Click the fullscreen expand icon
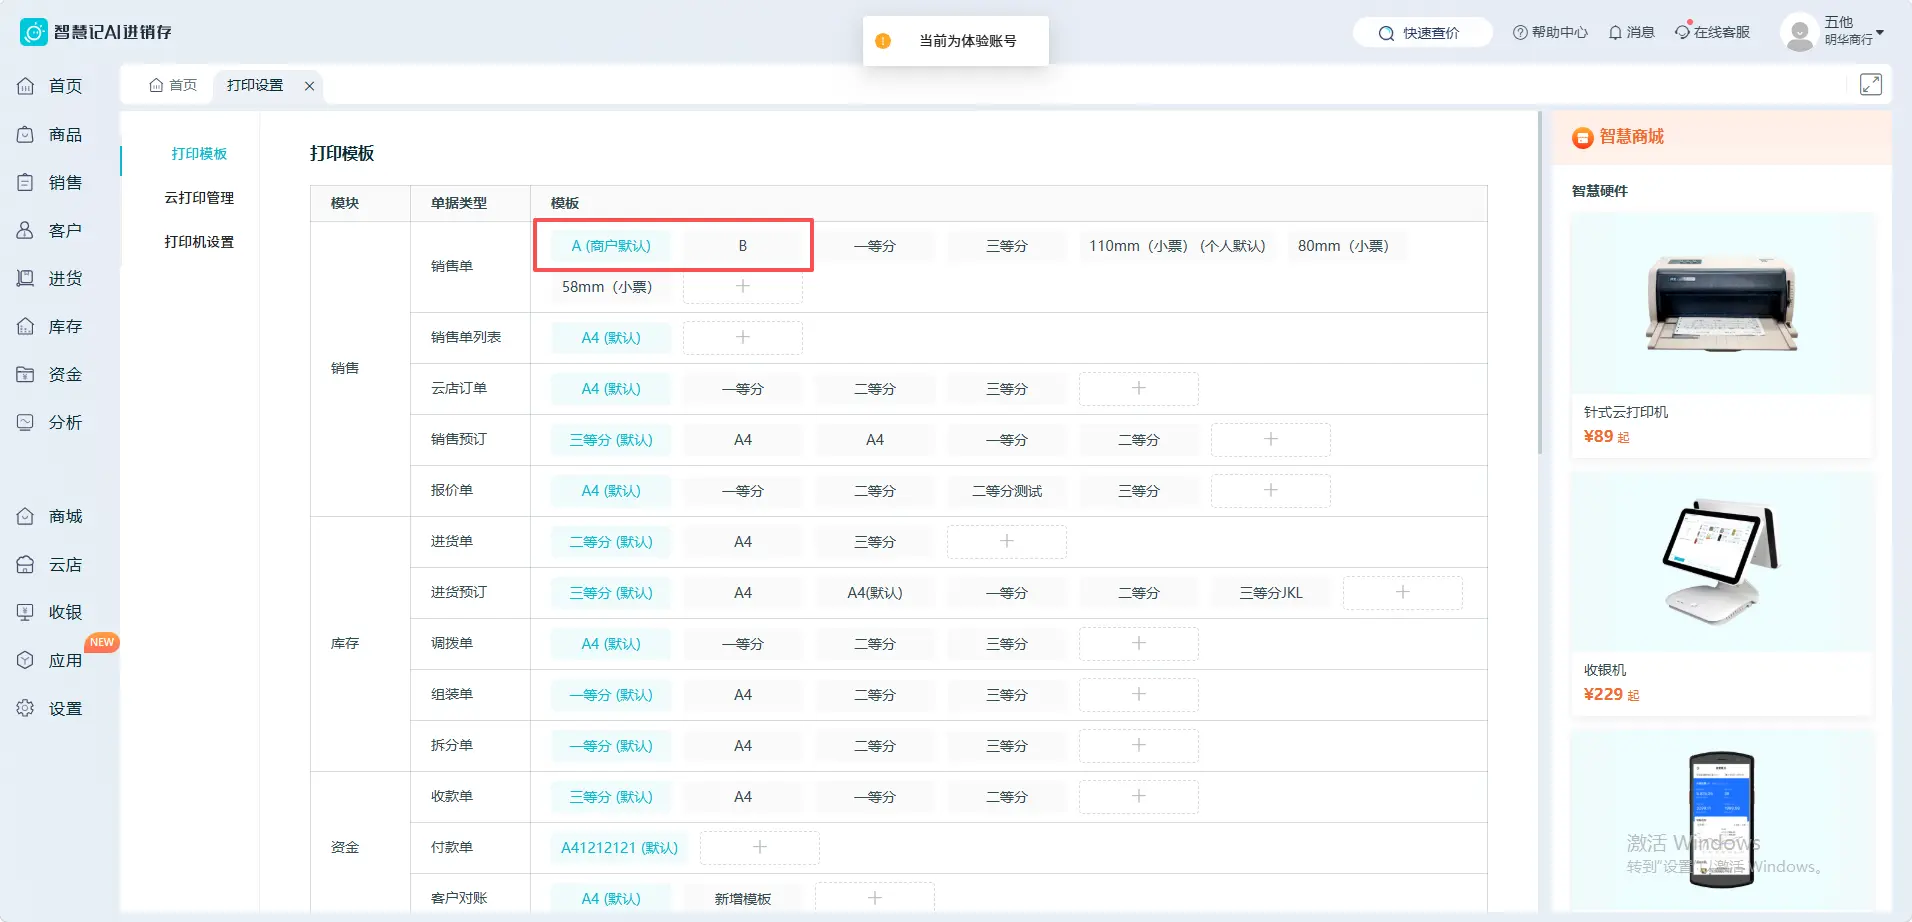 tap(1871, 85)
